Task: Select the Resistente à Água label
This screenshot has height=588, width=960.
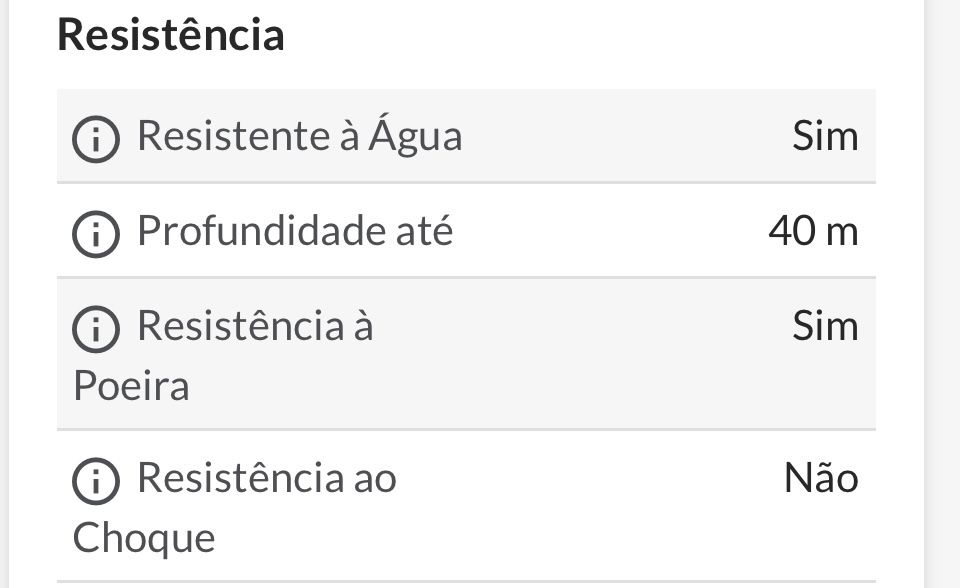Action: tap(299, 137)
